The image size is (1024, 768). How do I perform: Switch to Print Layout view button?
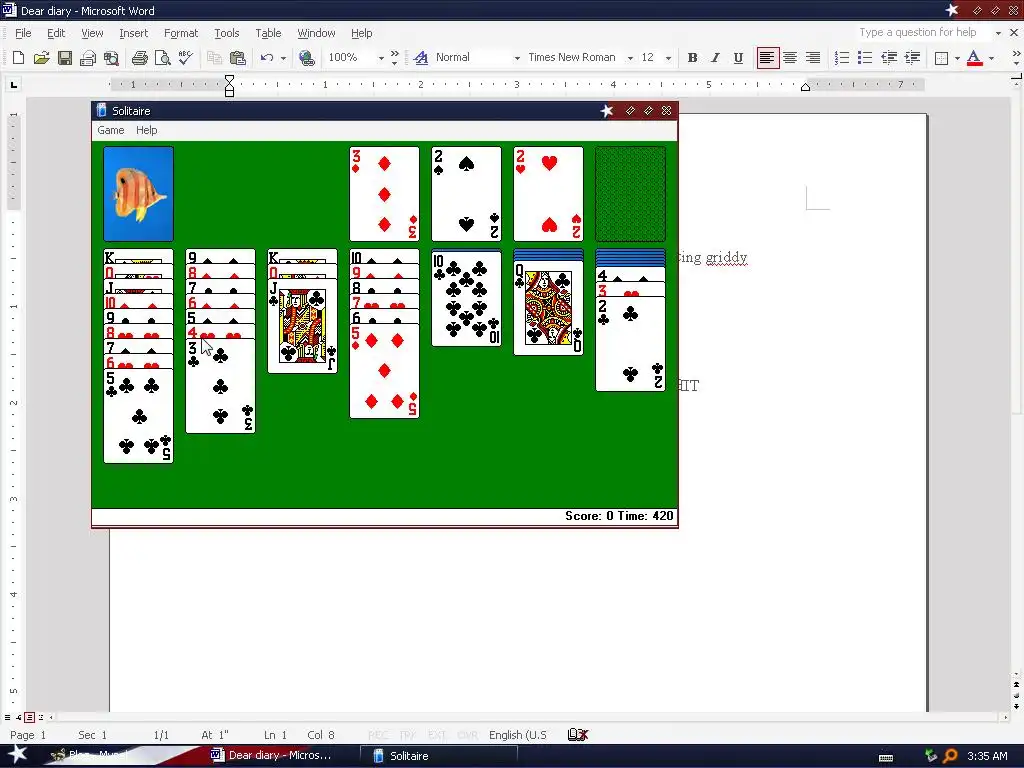[x=29, y=717]
